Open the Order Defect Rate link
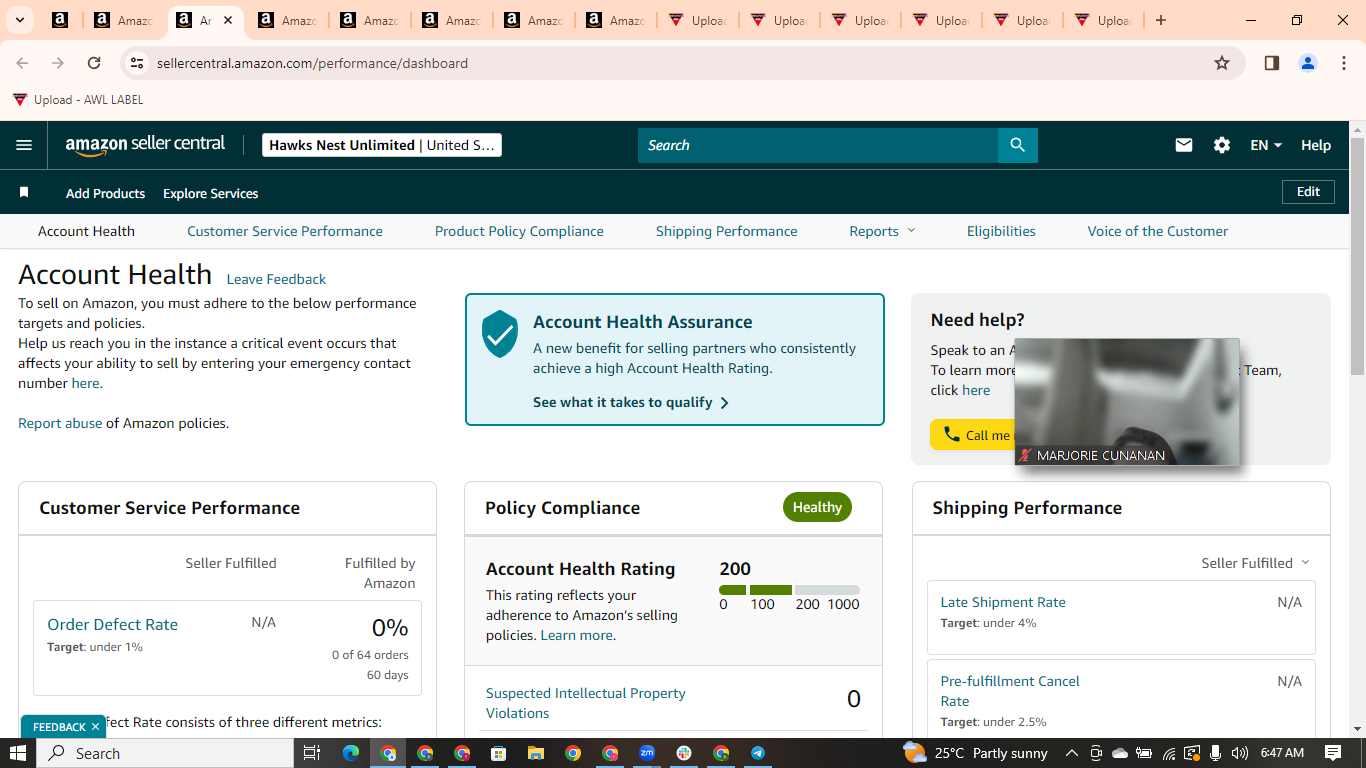The image size is (1366, 768). (x=112, y=624)
